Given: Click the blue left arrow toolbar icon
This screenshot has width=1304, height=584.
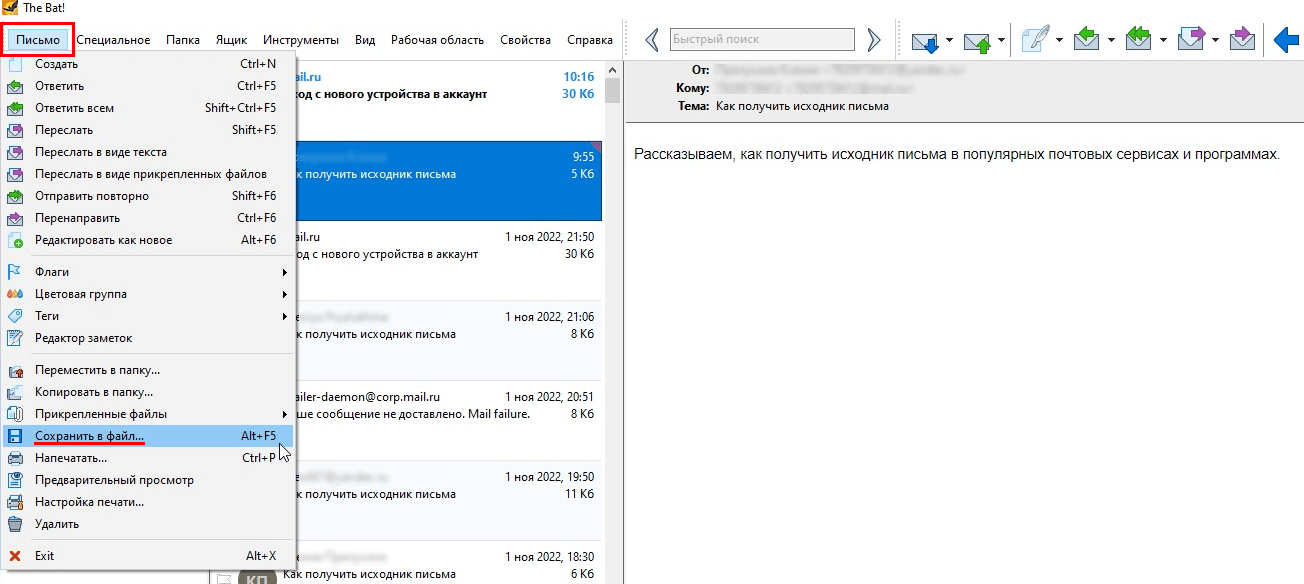Looking at the screenshot, I should [1288, 40].
